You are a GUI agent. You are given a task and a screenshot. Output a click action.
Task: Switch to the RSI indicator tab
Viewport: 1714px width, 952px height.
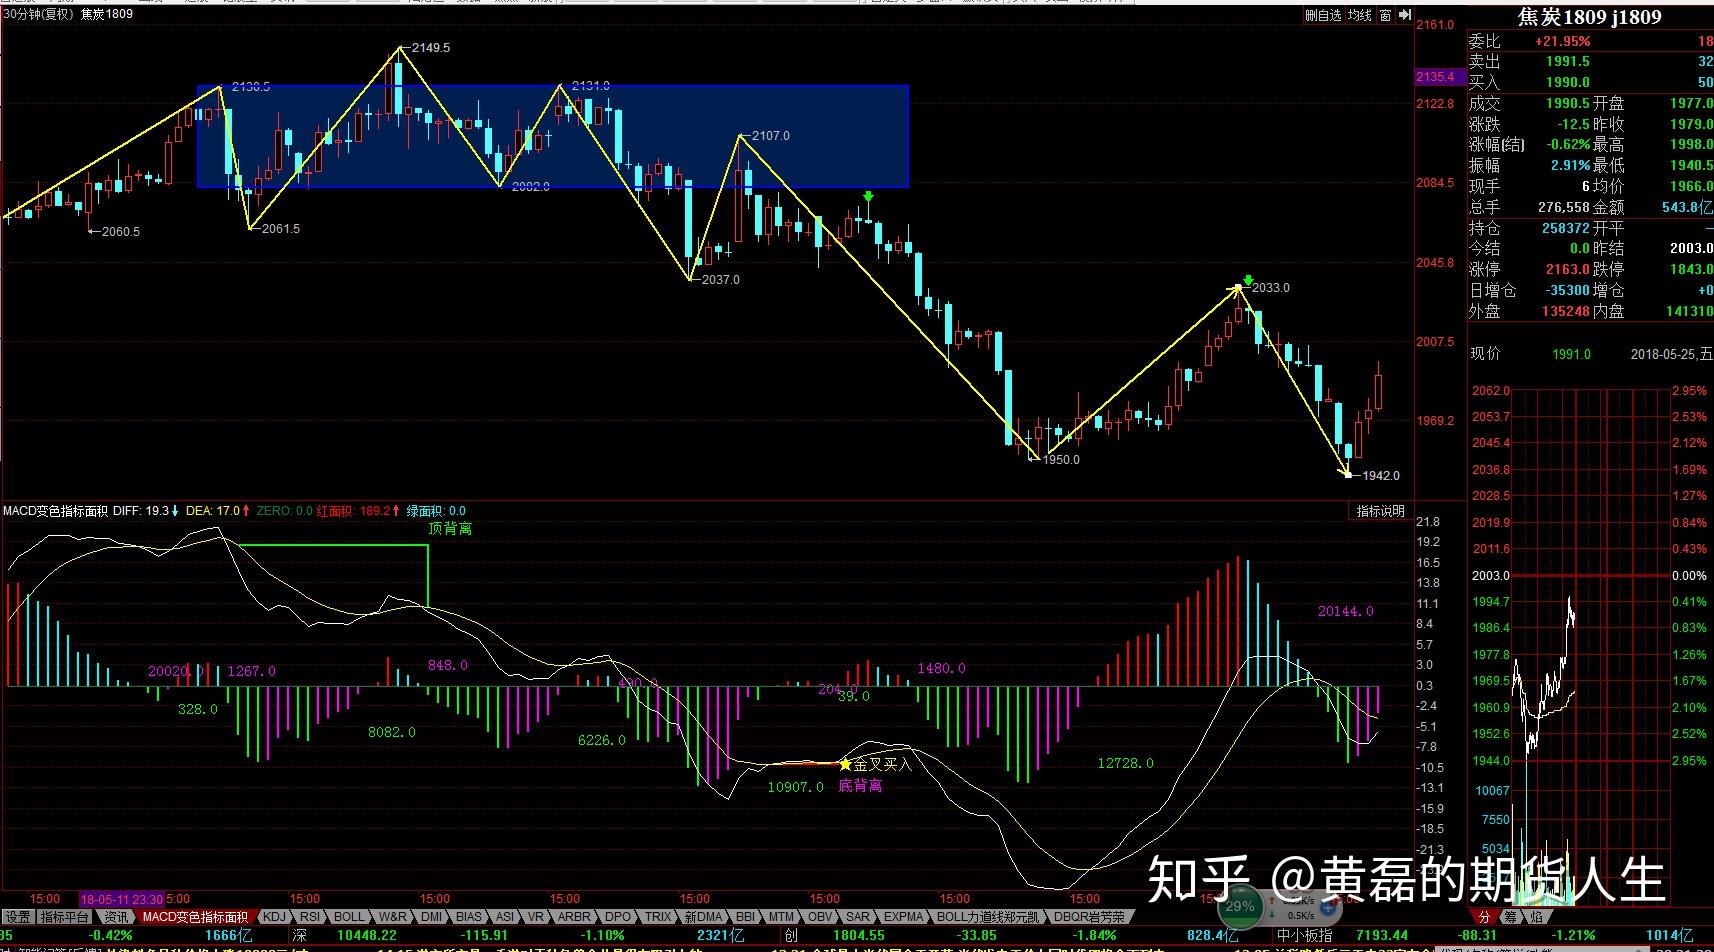click(310, 916)
